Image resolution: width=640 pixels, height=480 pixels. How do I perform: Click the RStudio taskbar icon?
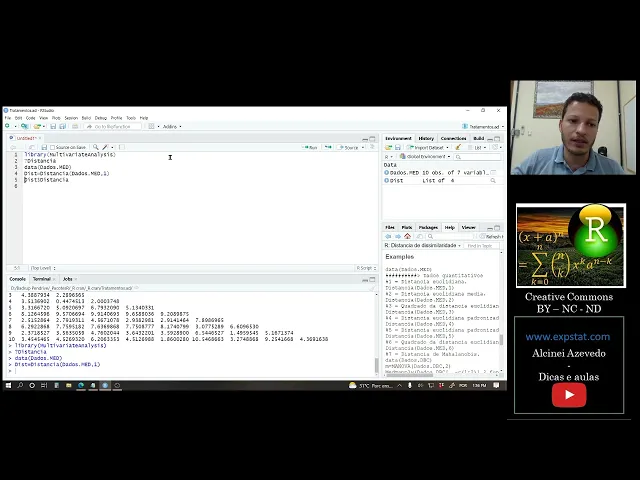[x=105, y=385]
